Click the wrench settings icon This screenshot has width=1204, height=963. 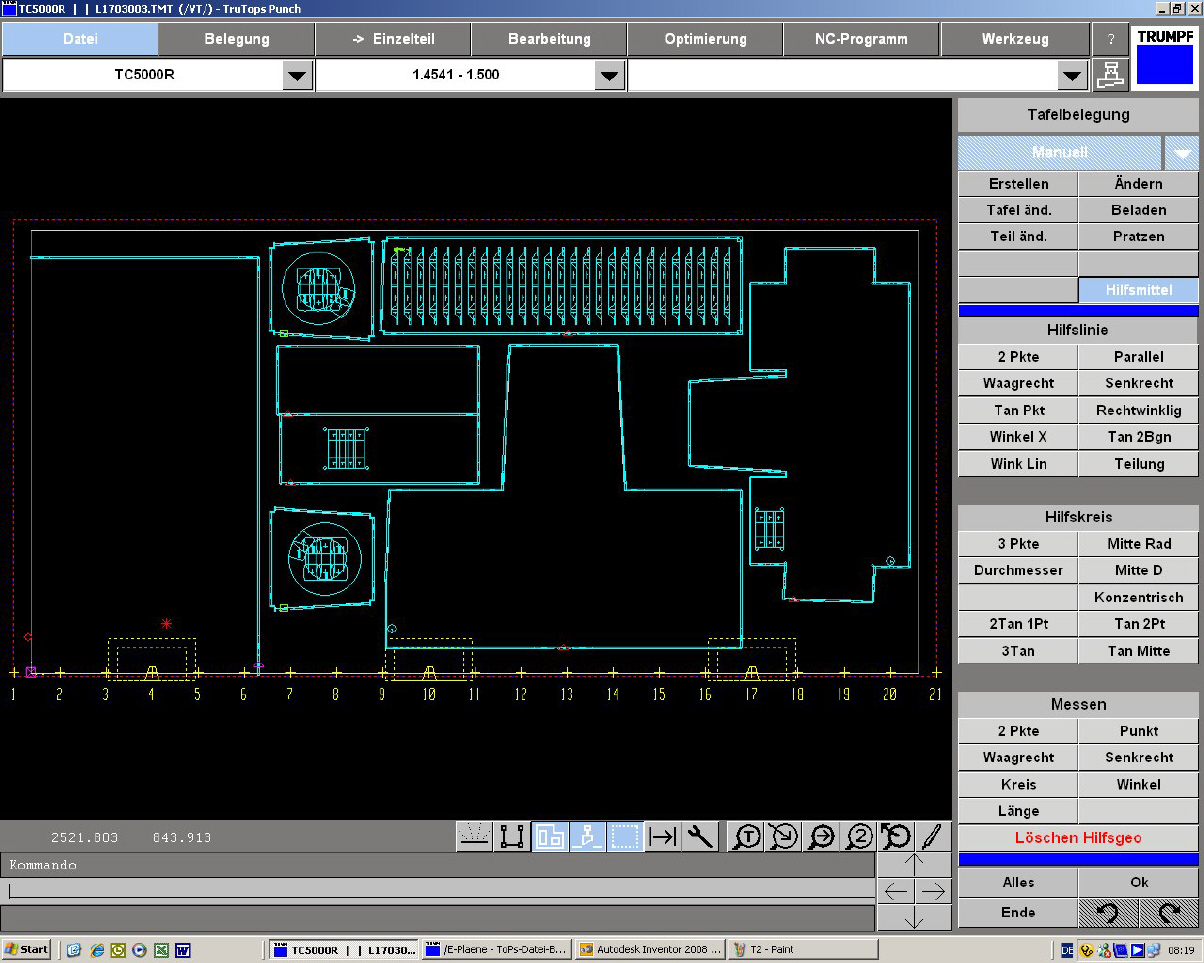[x=701, y=836]
